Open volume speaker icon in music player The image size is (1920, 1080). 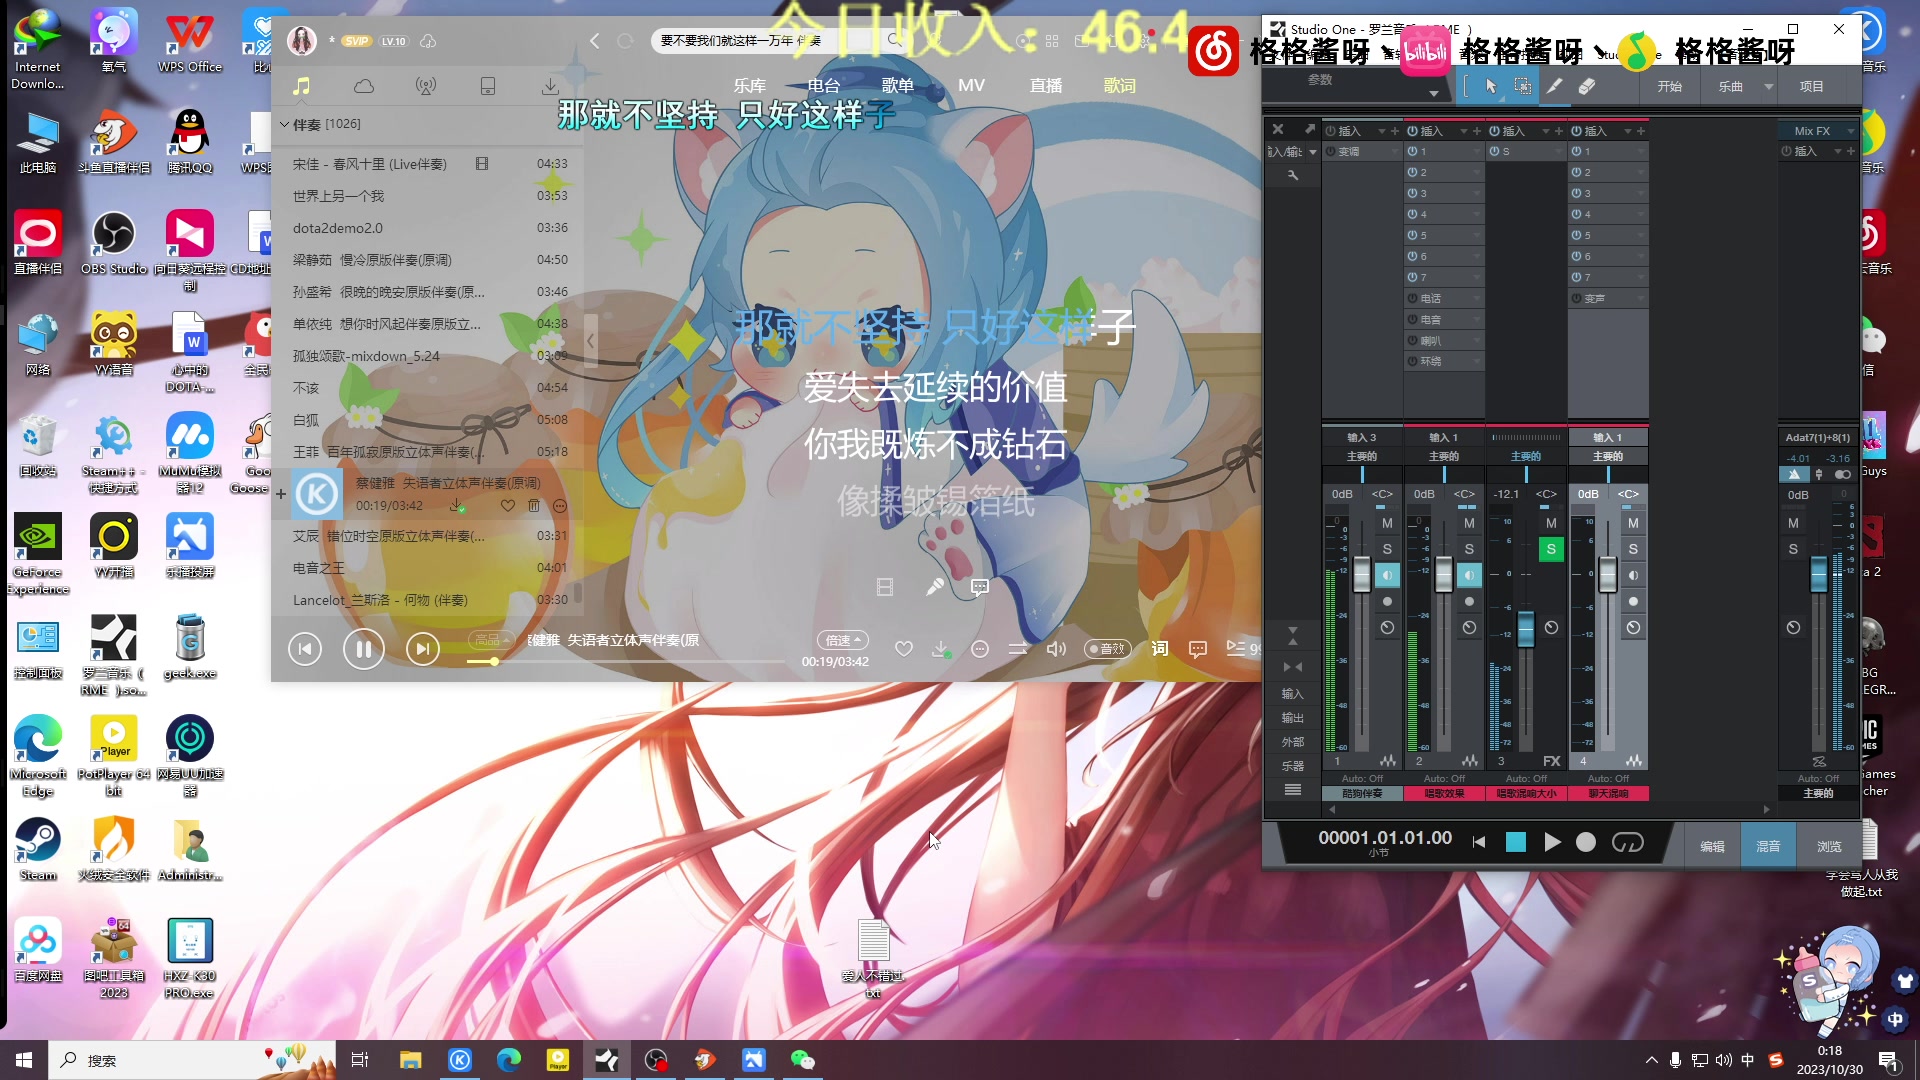pyautogui.click(x=1056, y=649)
